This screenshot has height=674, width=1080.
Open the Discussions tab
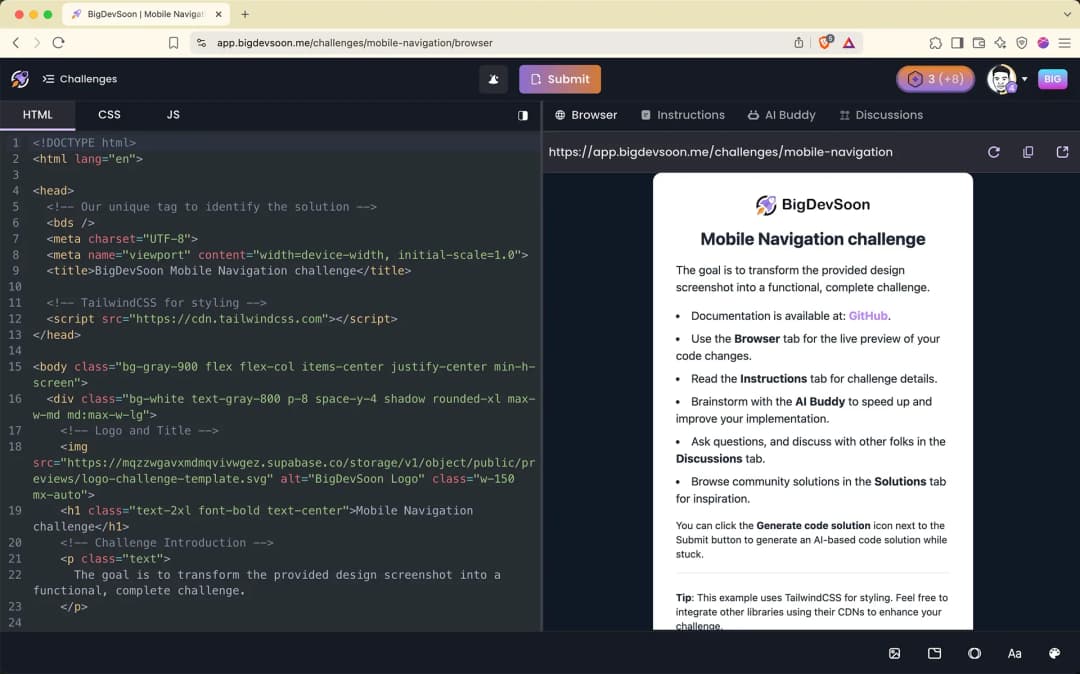[x=881, y=115]
